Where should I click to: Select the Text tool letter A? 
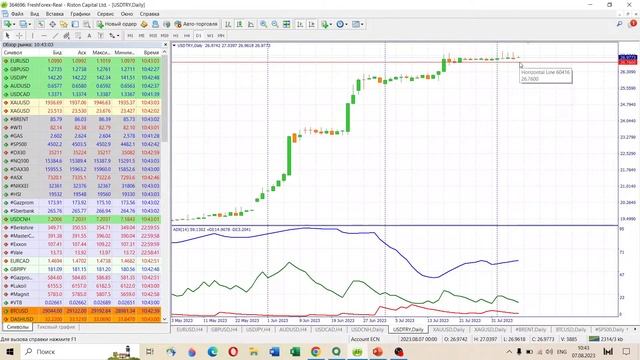click(89, 36)
